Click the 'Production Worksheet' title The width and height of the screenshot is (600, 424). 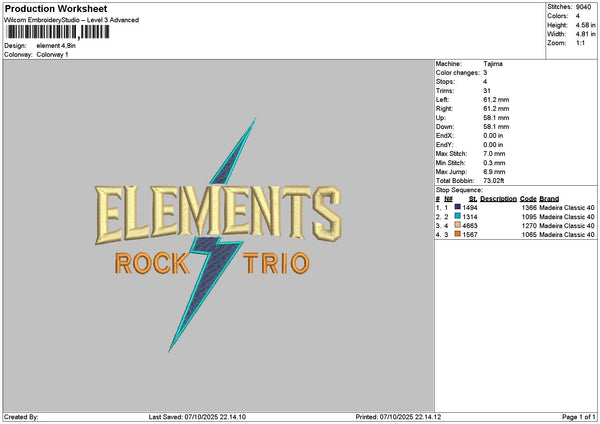(56, 8)
